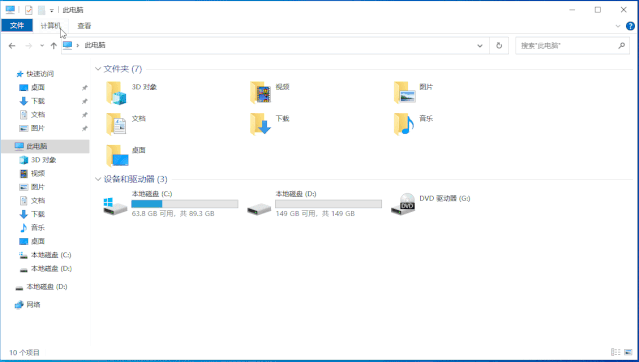Select the 本地磁盘 (C:) drive icon
Image resolution: width=639 pixels, height=362 pixels.
click(x=115, y=206)
